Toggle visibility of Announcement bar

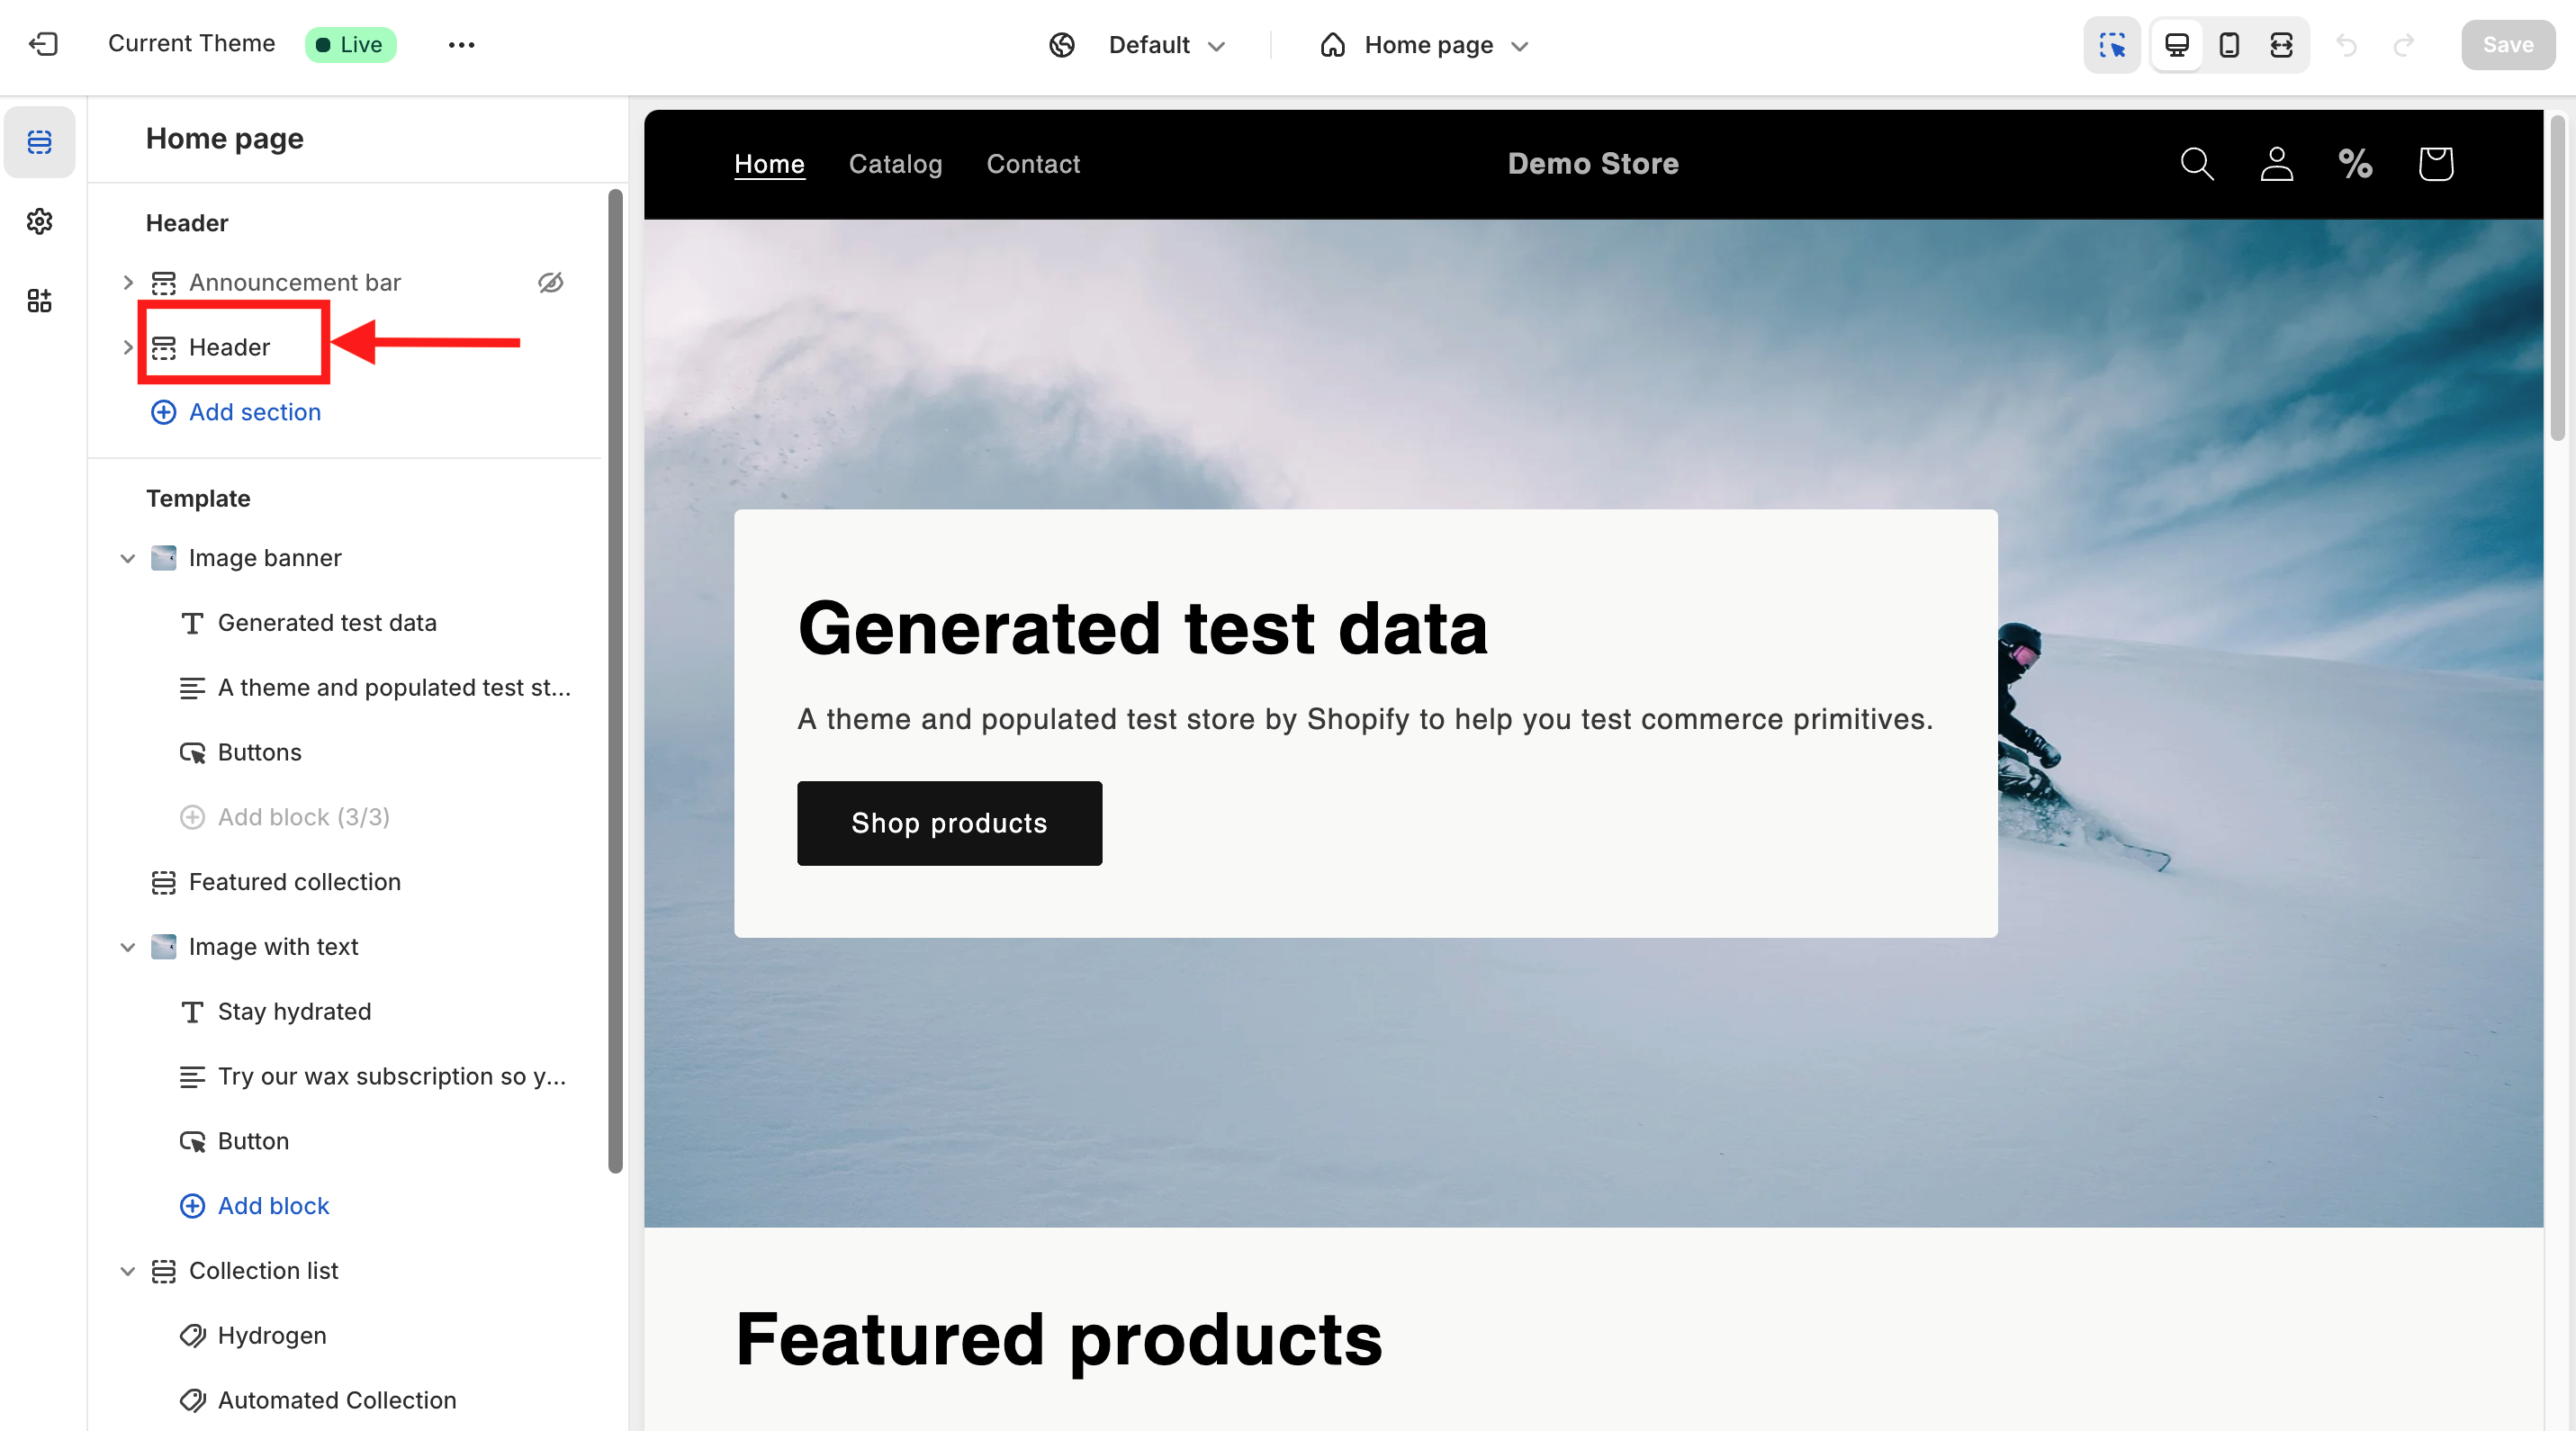tap(551, 283)
